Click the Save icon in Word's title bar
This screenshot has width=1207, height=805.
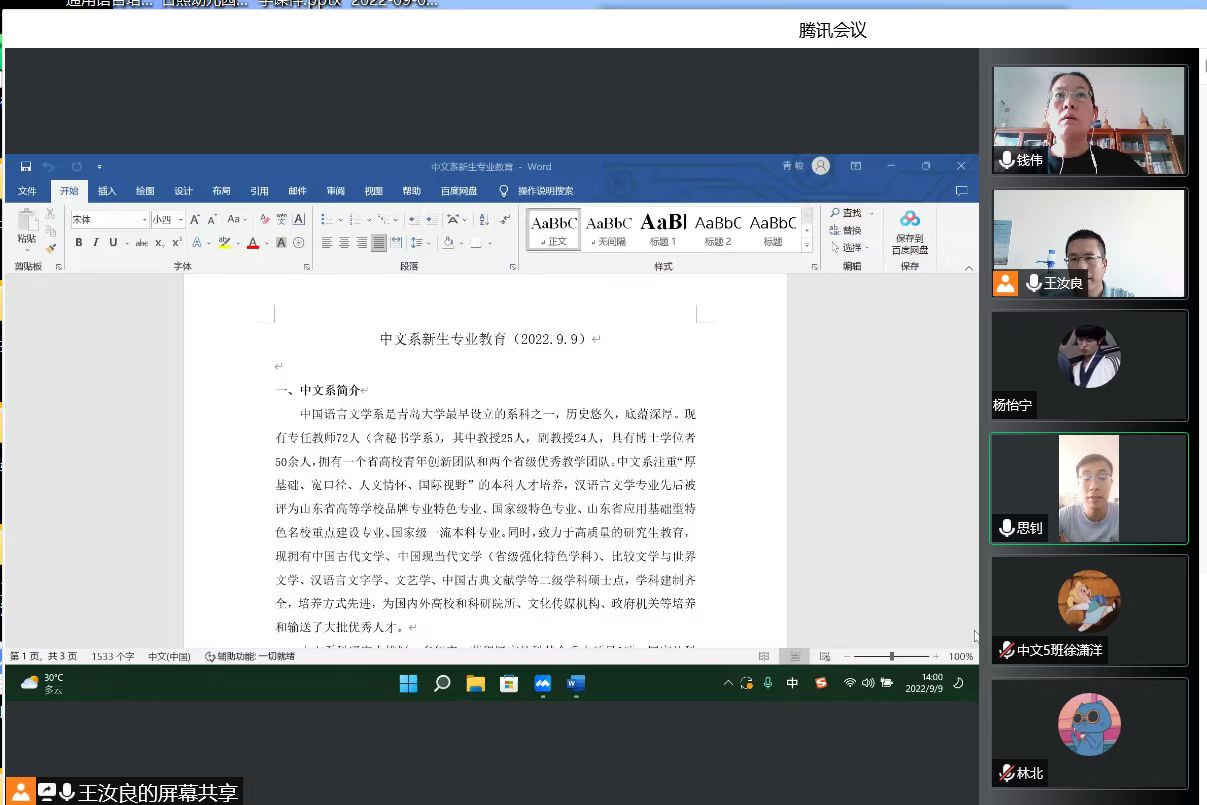pos(26,166)
